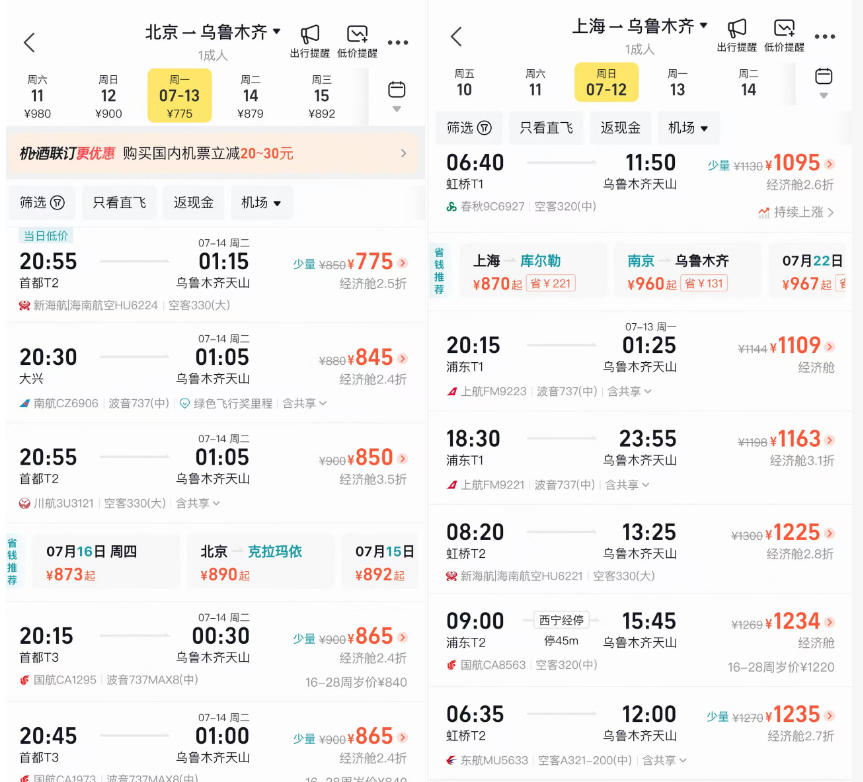Open 上海→库尔勒 ¥870起 suggestion
863x782 pixels.
(x=533, y=271)
